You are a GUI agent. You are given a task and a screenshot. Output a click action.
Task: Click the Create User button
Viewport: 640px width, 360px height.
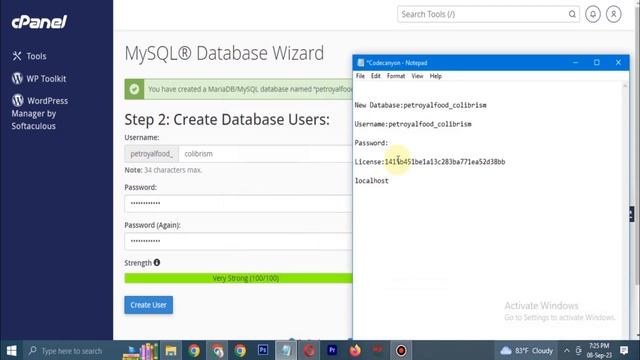[149, 305]
